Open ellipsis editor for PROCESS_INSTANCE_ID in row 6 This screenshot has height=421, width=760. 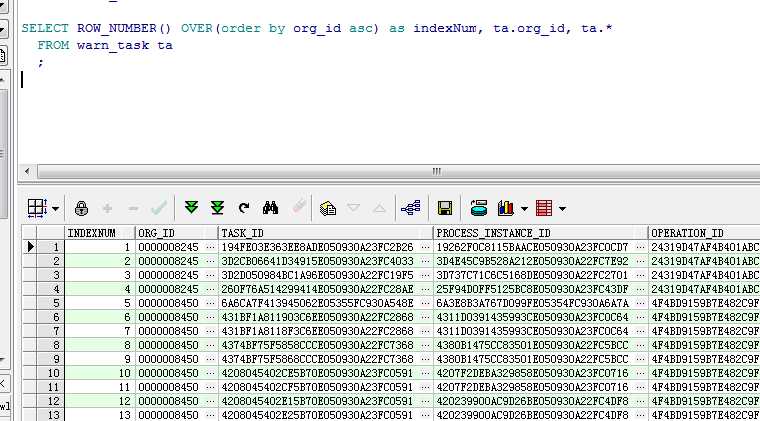click(x=640, y=317)
